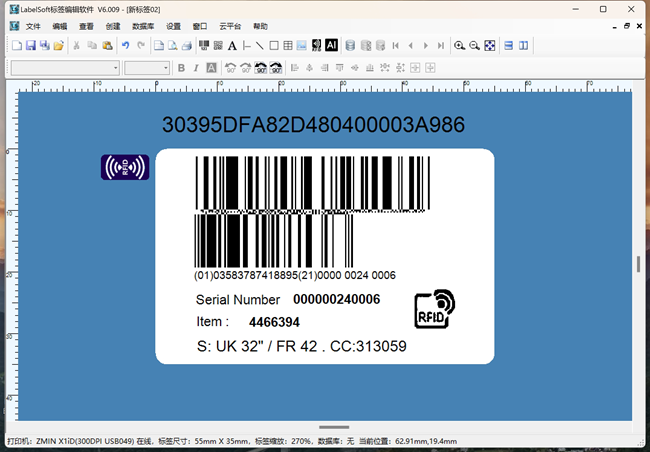Screen dimensions: 650x452
Task: Select the rectangle drawing tool
Action: [x=274, y=46]
